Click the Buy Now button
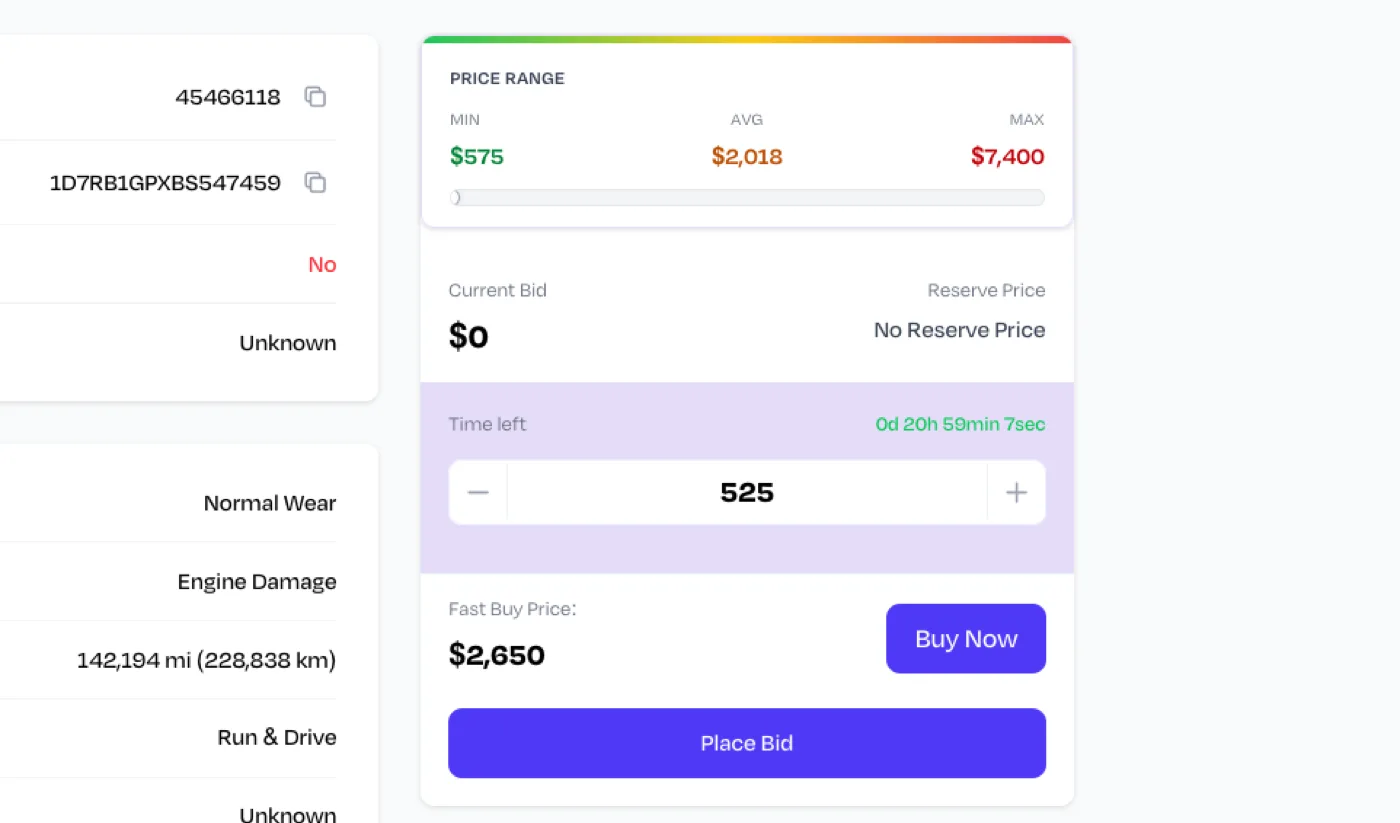 [x=966, y=639]
